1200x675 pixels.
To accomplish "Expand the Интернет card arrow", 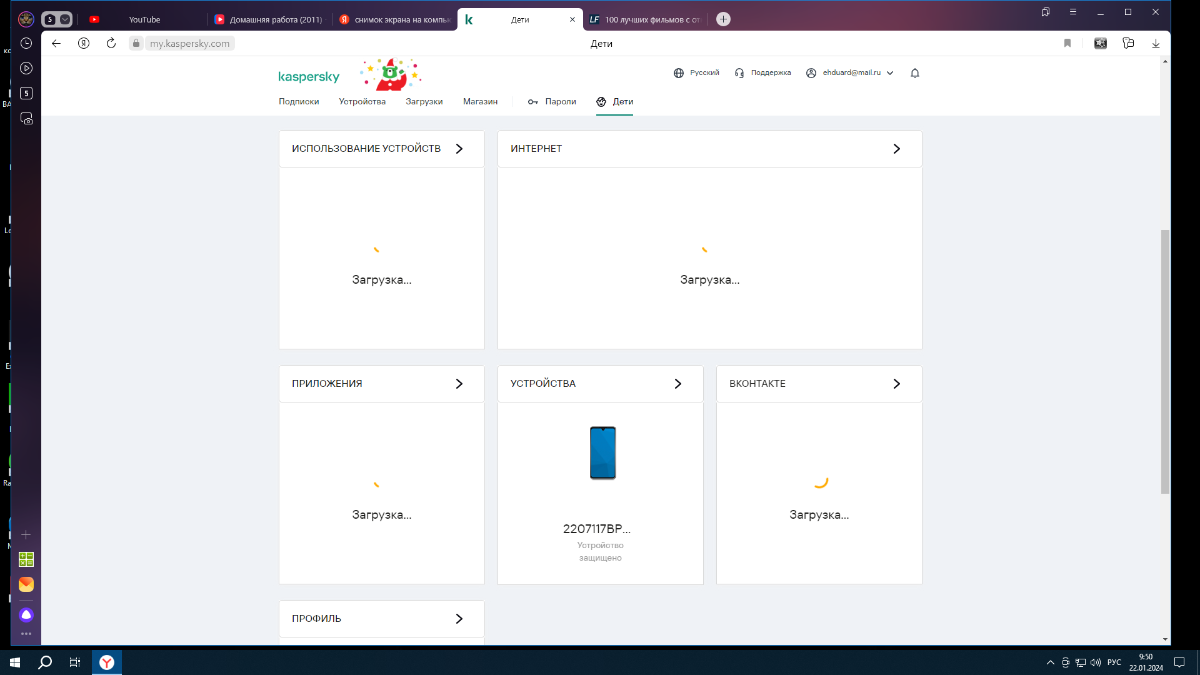I will [896, 148].
